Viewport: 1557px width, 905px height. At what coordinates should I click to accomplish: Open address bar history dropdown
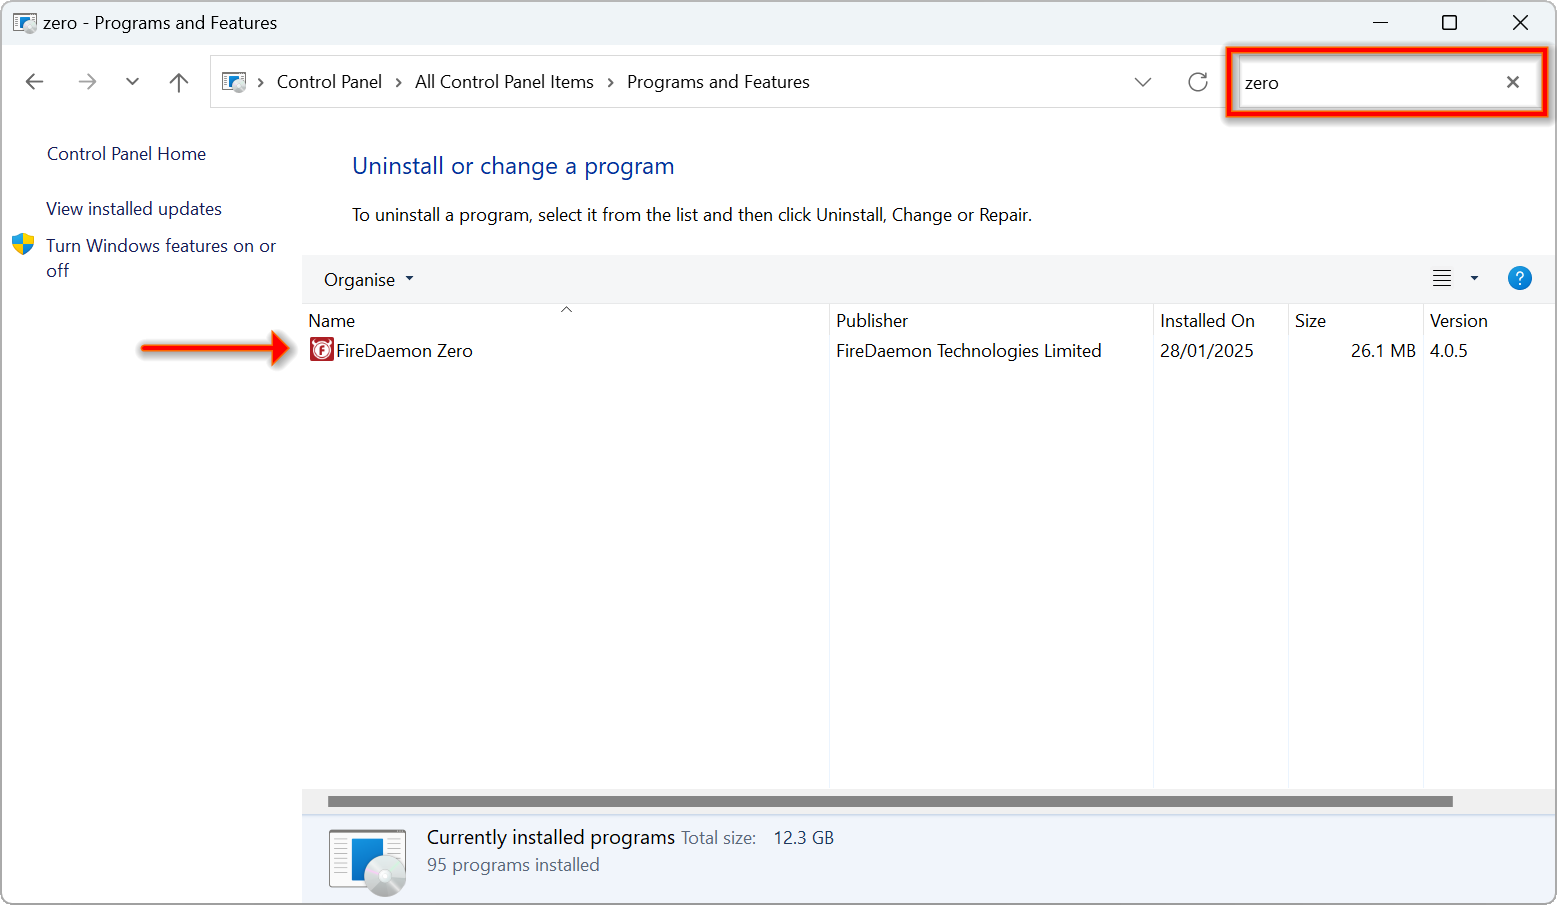[1143, 82]
